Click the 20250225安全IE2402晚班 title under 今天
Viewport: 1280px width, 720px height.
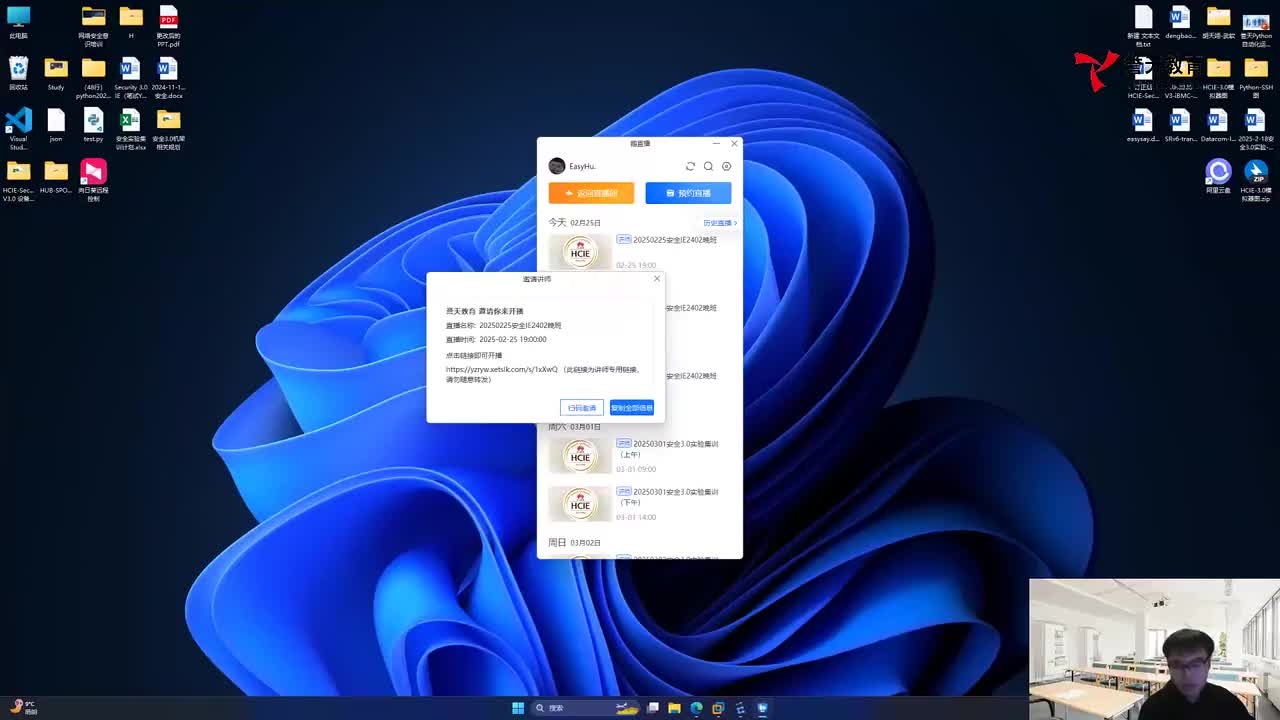[675, 240]
